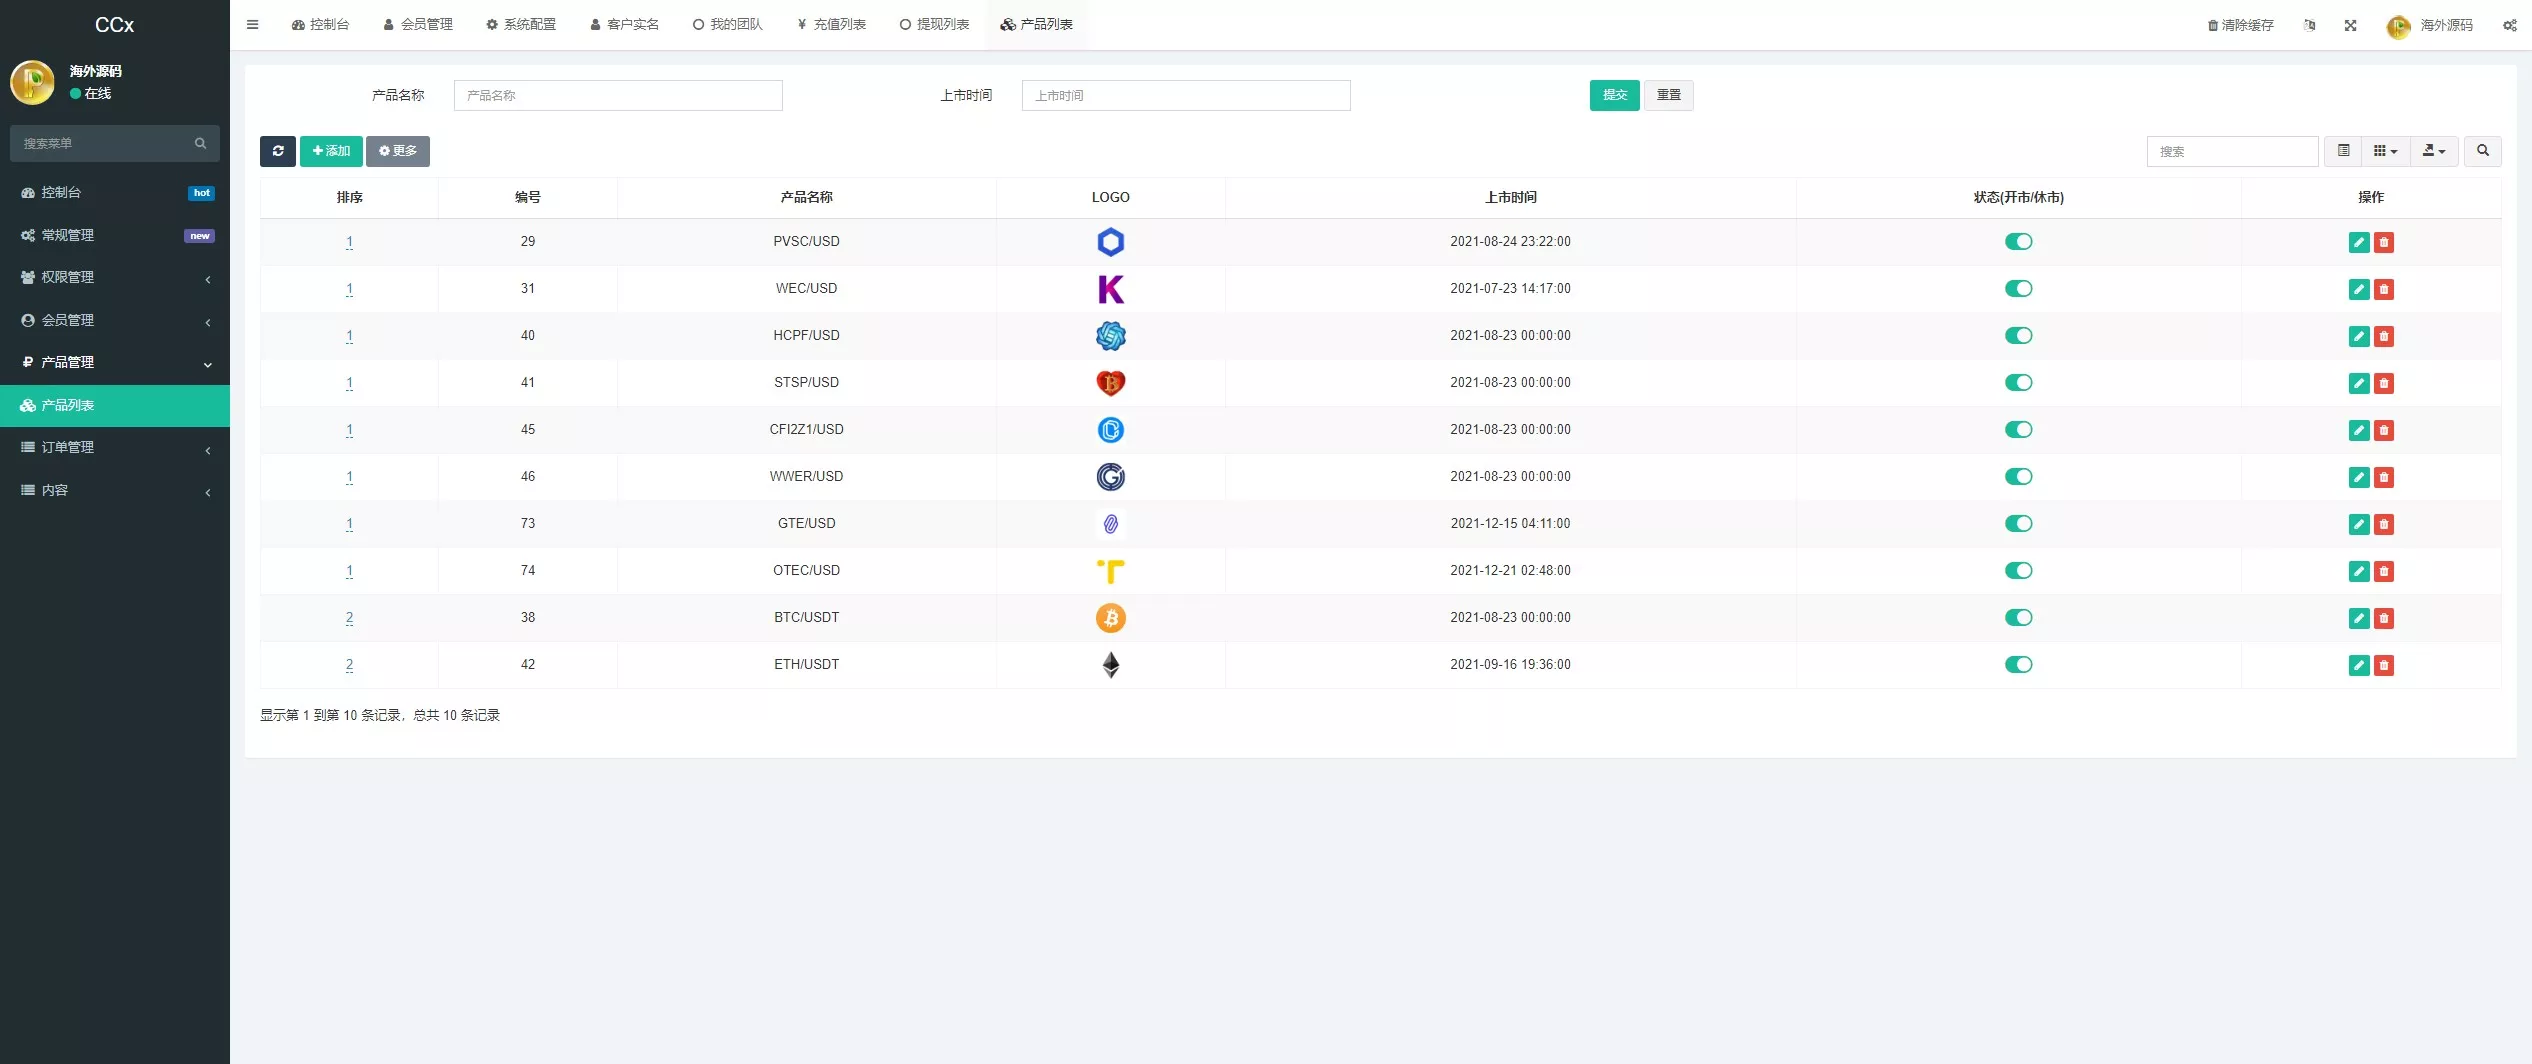Screen dimensions: 2532x1064
Task: Click the delete icon for ETH/USDT row
Action: pyautogui.click(x=2384, y=664)
